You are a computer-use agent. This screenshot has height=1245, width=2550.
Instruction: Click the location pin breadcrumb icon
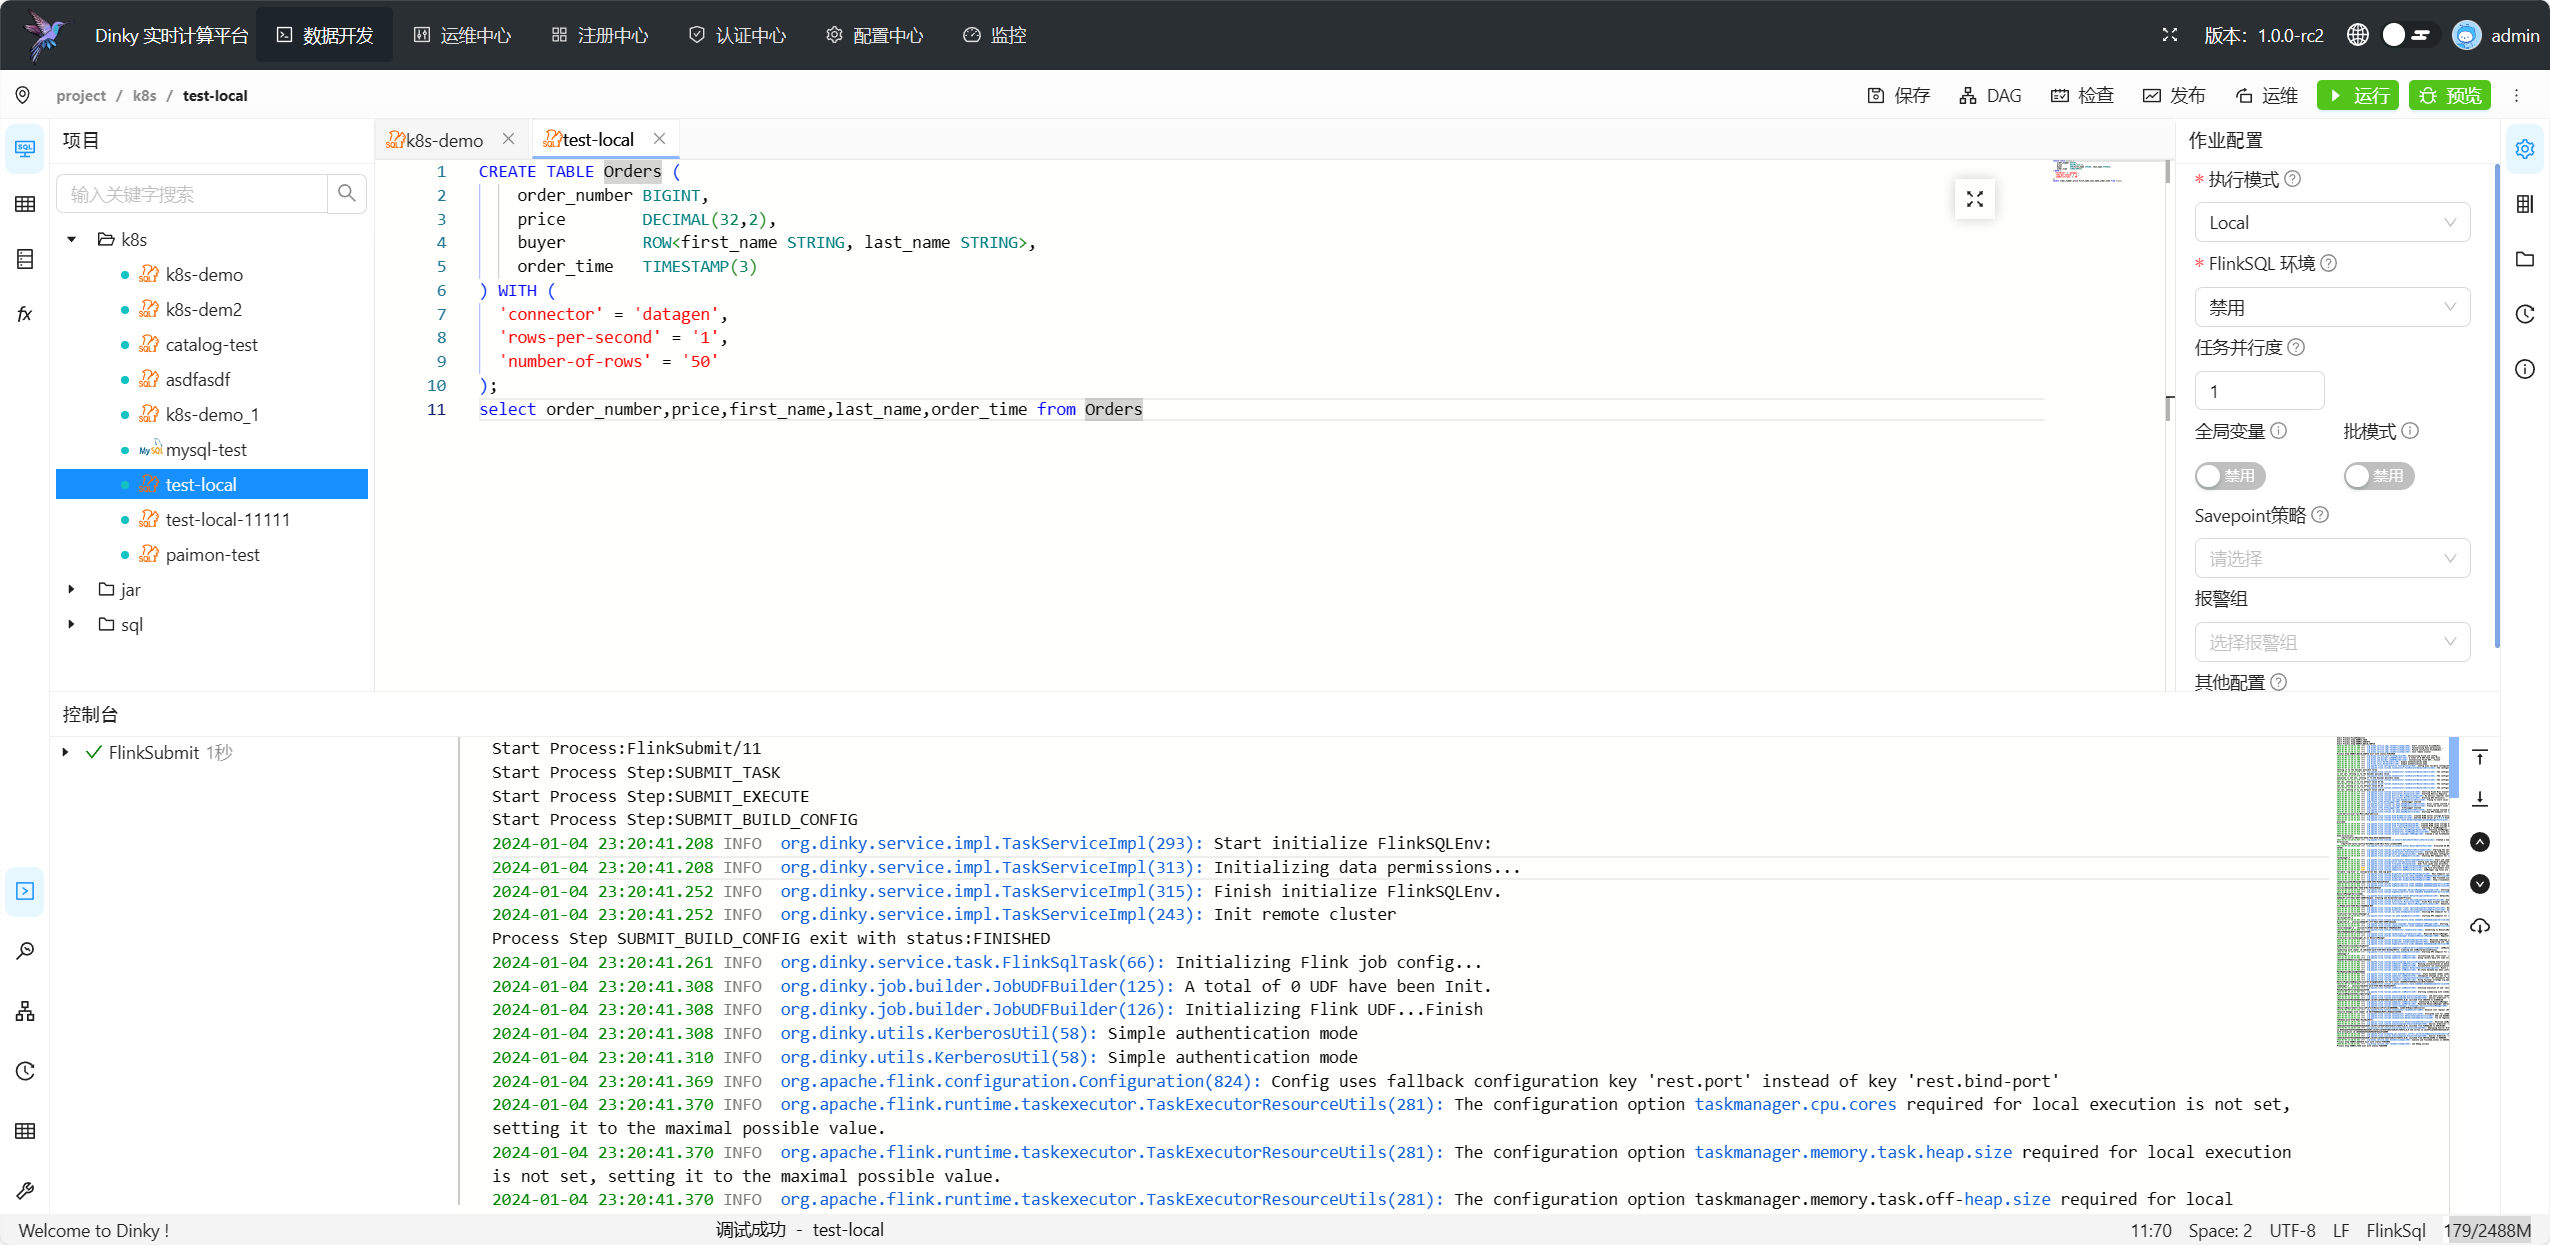pos(23,95)
